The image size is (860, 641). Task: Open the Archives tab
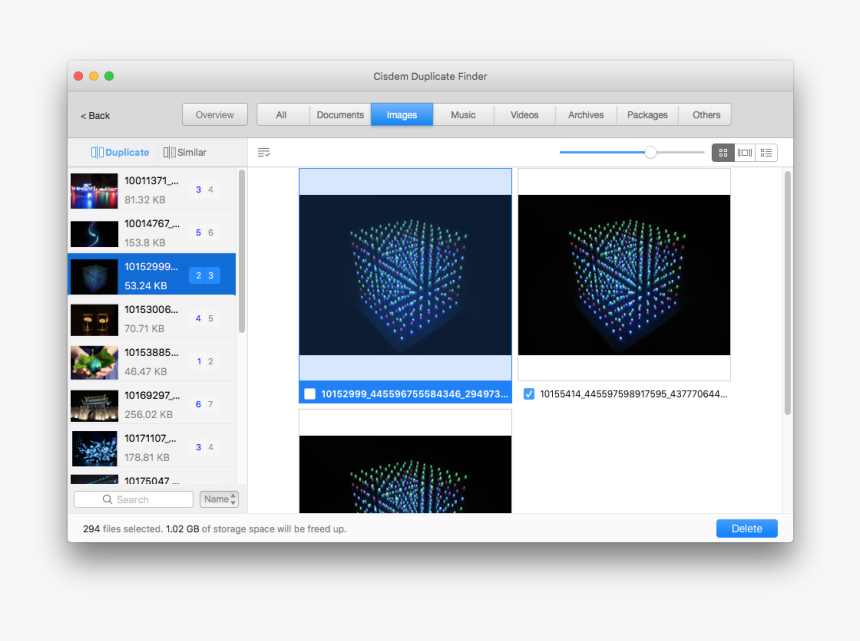click(586, 115)
